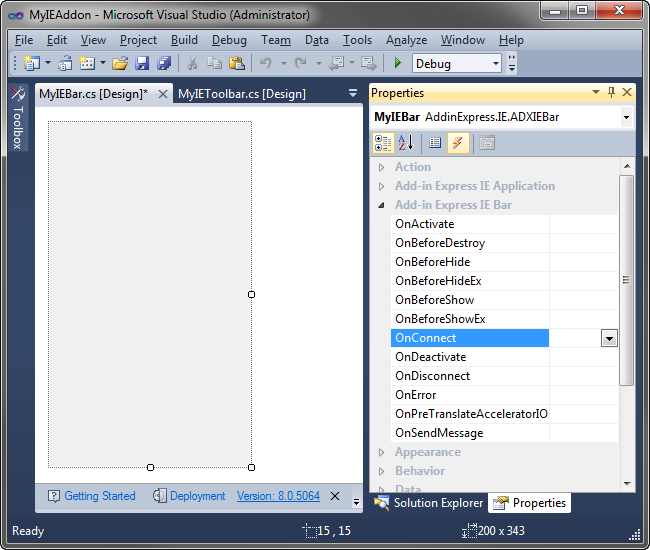Open the Edit menu
650x550 pixels.
click(57, 40)
